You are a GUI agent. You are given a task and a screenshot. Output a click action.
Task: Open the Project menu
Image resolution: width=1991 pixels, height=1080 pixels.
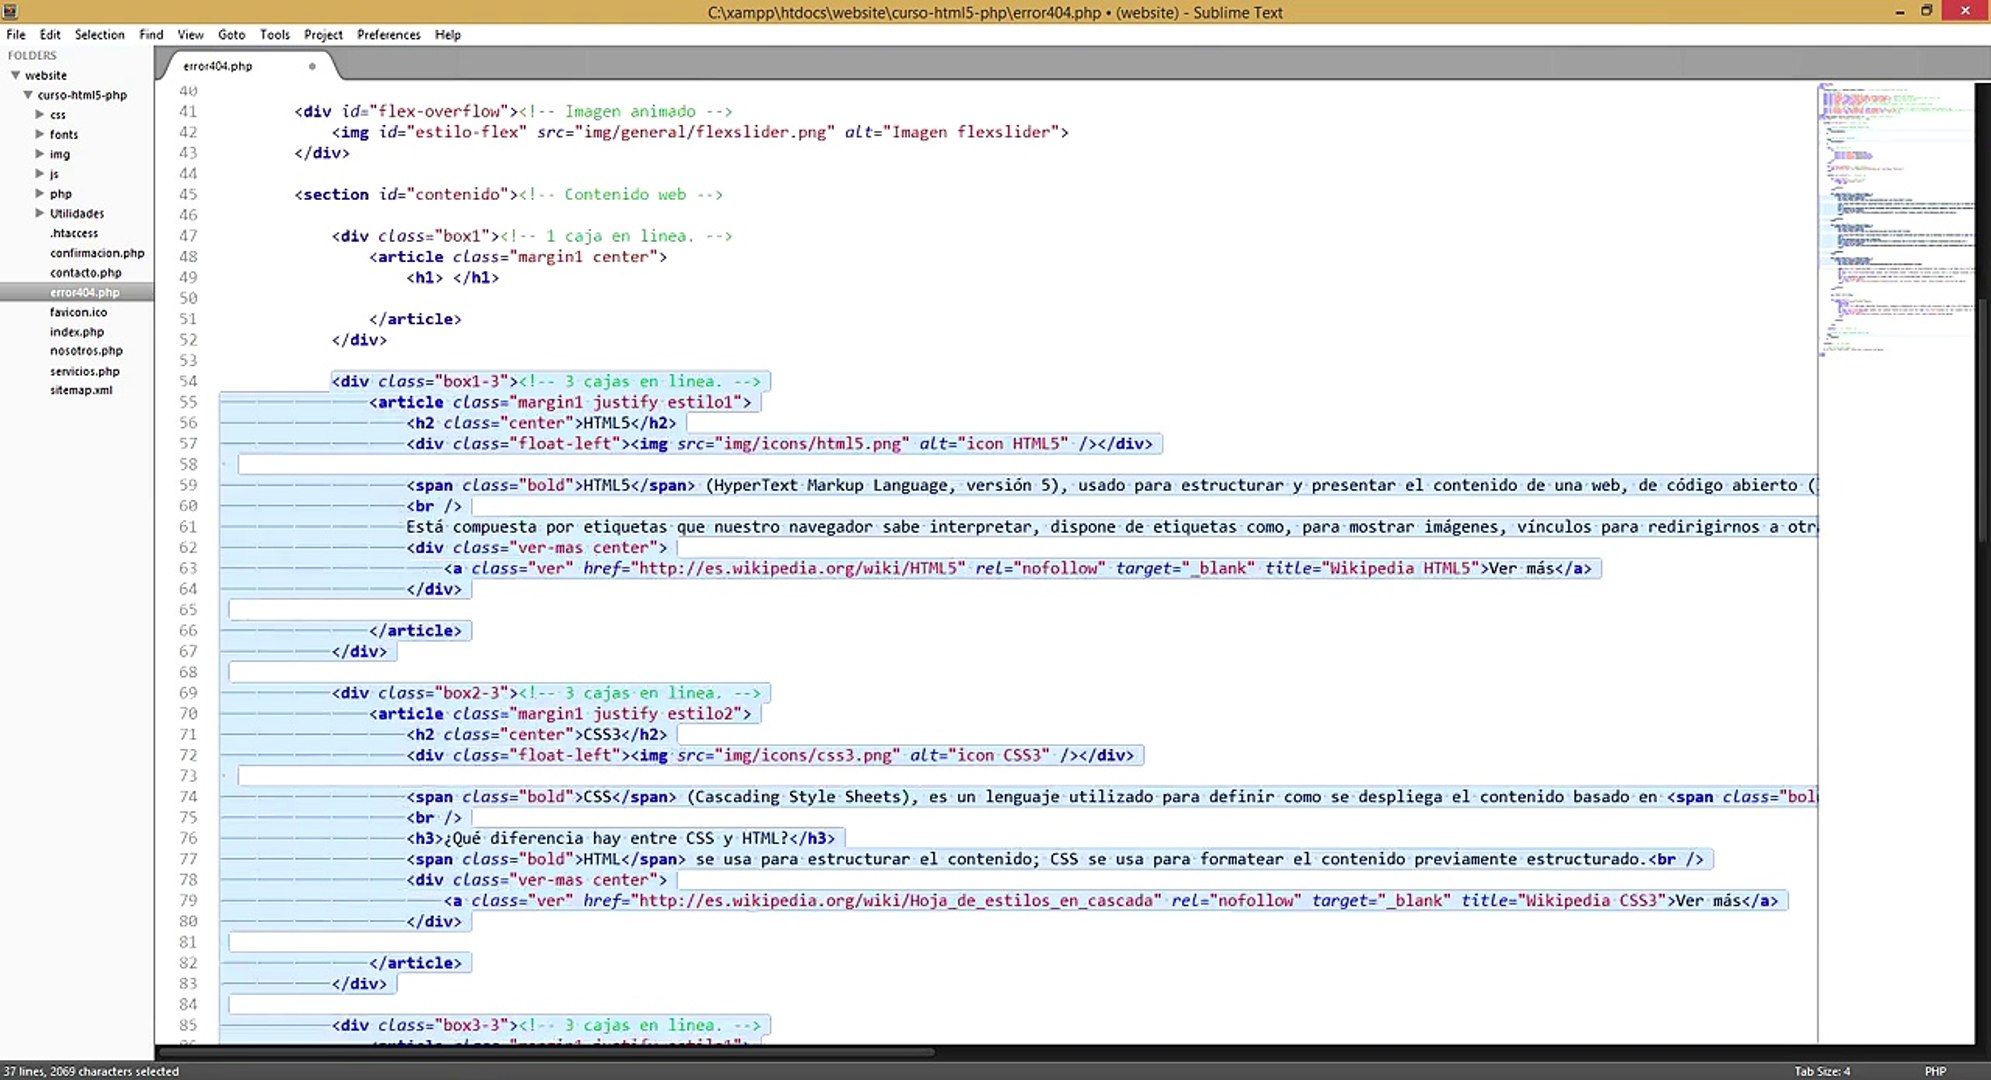point(323,34)
